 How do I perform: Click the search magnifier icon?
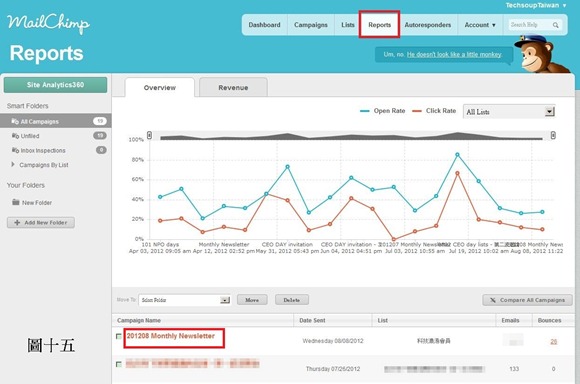pos(556,25)
